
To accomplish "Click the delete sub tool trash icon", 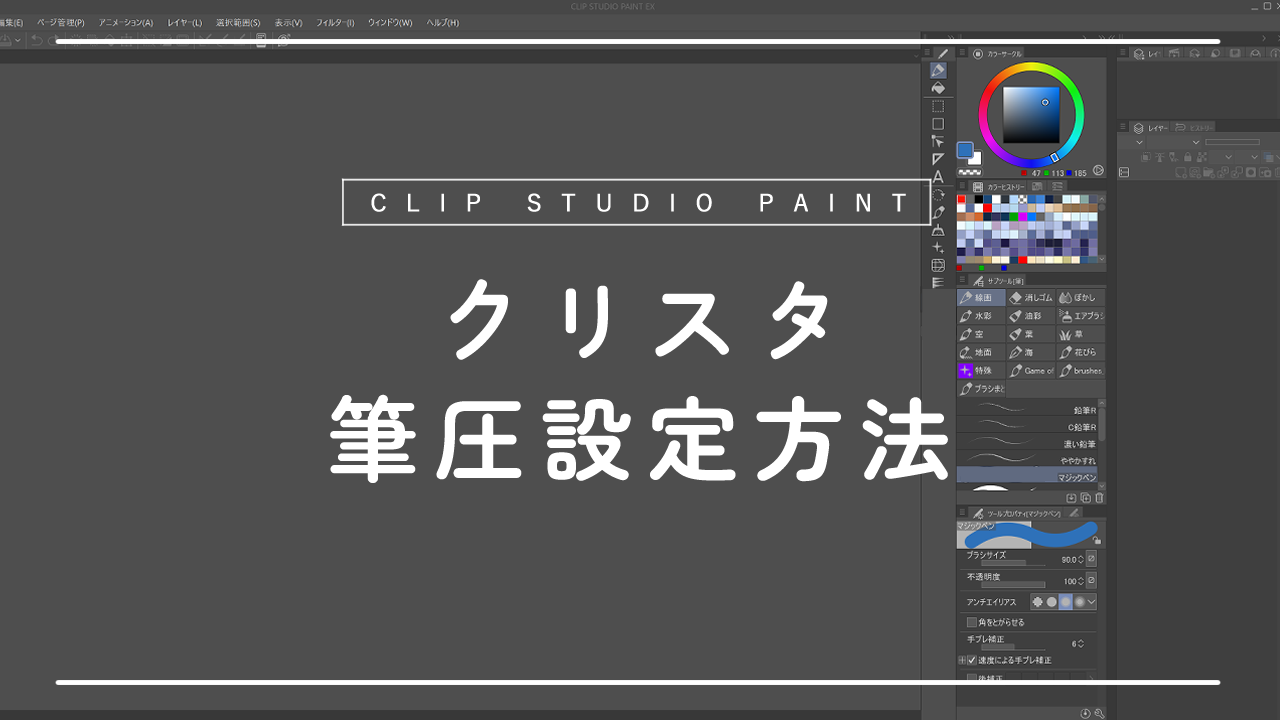I will click(1099, 498).
